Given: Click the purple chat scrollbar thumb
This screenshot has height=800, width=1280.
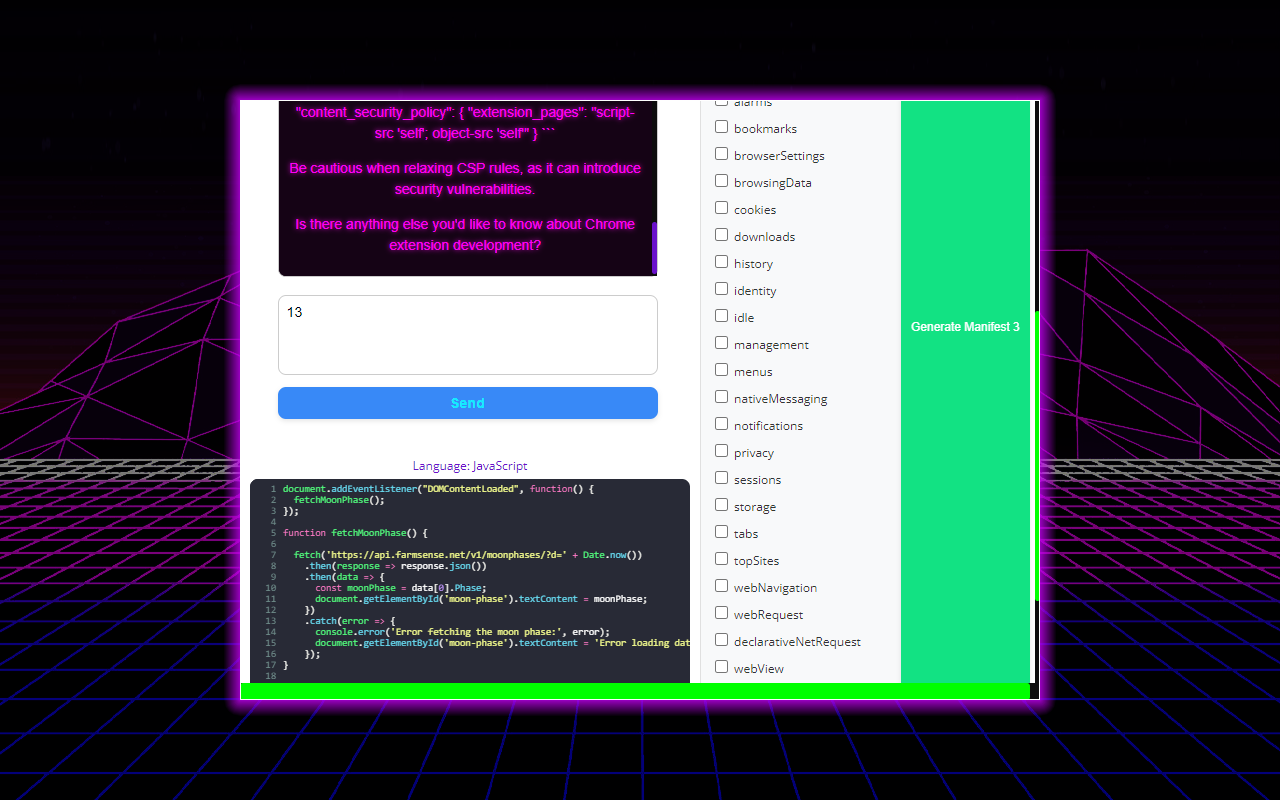Looking at the screenshot, I should tap(654, 248).
